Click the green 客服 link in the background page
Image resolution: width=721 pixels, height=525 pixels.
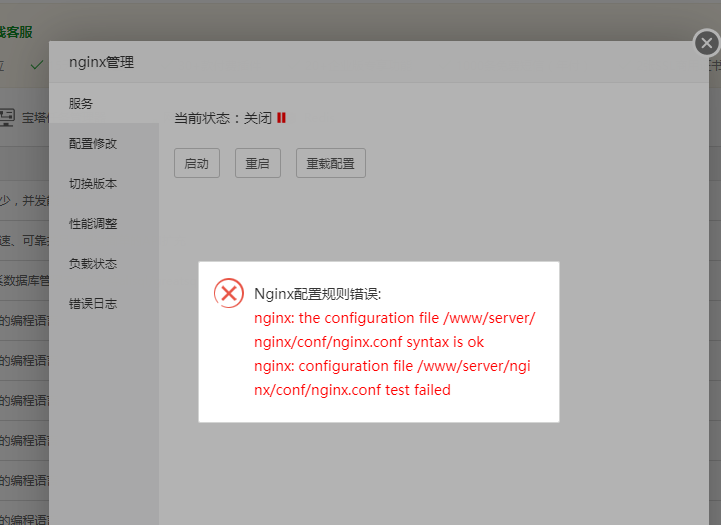tap(16, 32)
